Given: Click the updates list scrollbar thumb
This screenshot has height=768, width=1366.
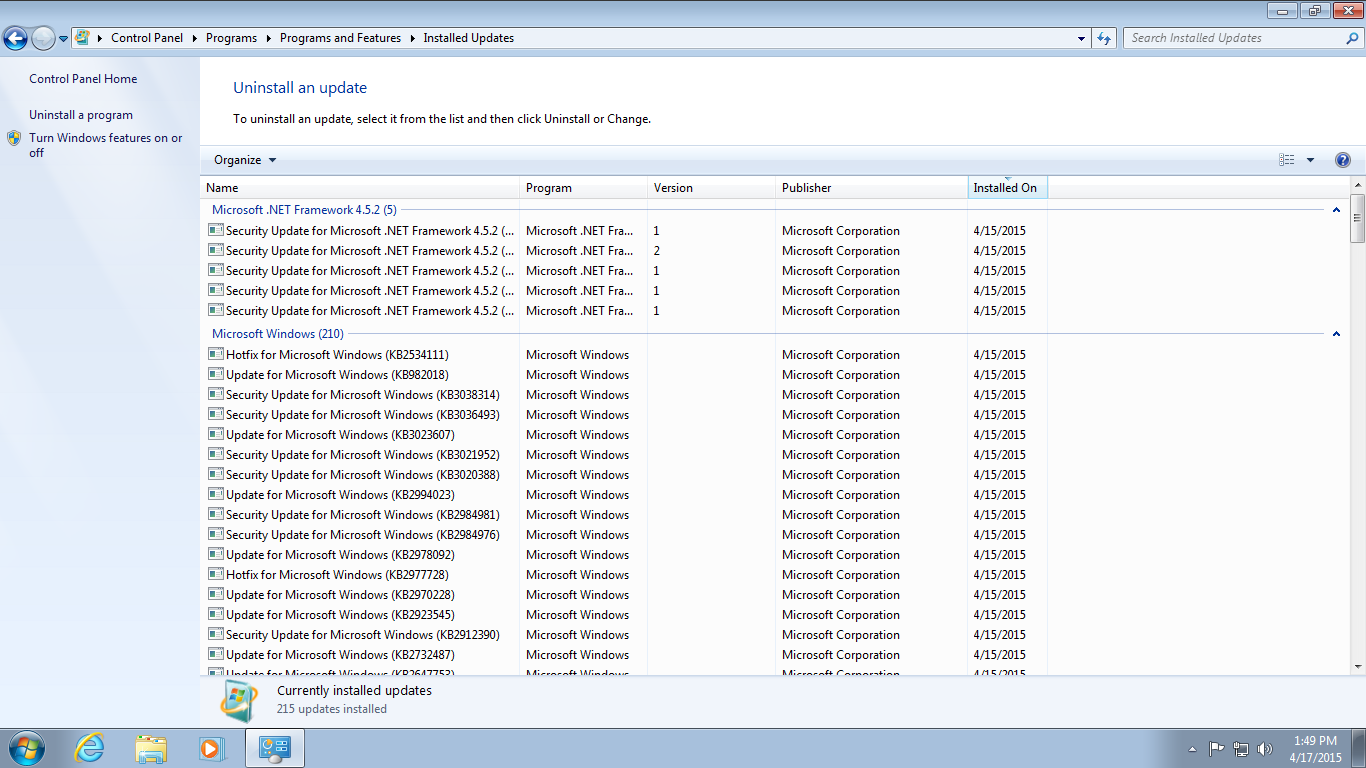Looking at the screenshot, I should (1358, 218).
